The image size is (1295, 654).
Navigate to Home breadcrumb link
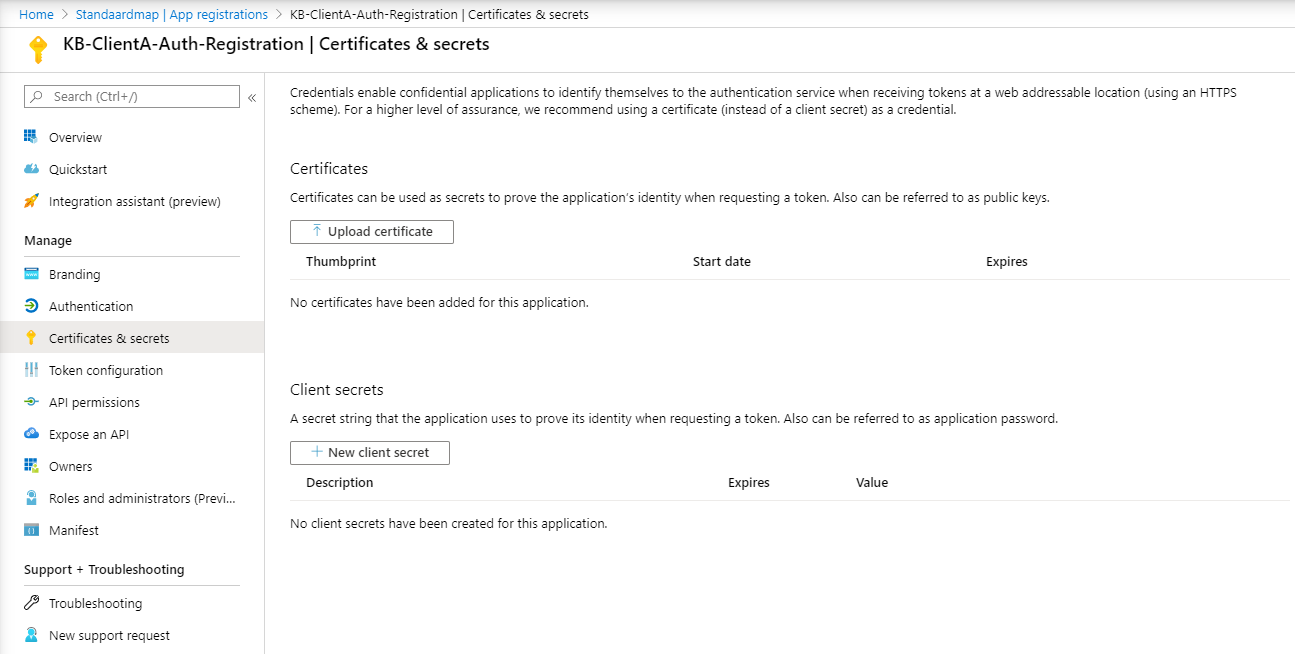35,14
